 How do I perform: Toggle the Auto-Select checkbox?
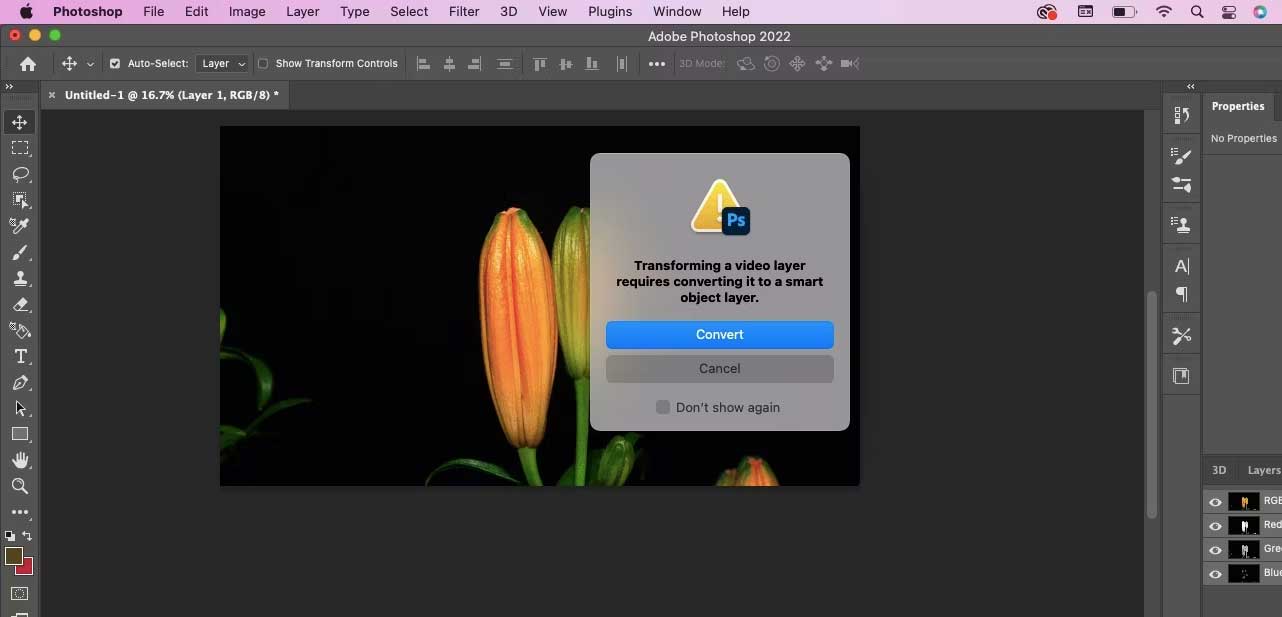point(115,64)
